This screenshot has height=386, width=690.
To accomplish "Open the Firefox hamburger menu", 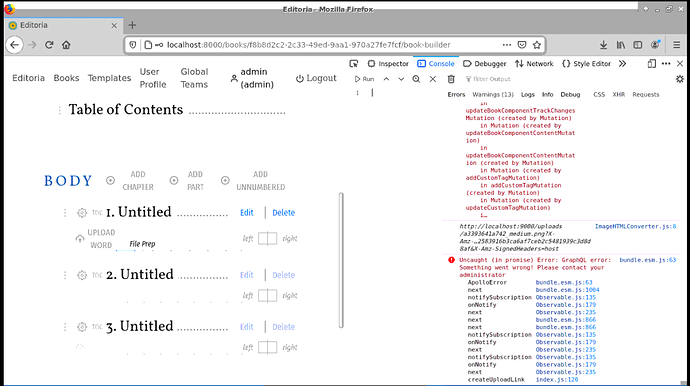I will 676,45.
